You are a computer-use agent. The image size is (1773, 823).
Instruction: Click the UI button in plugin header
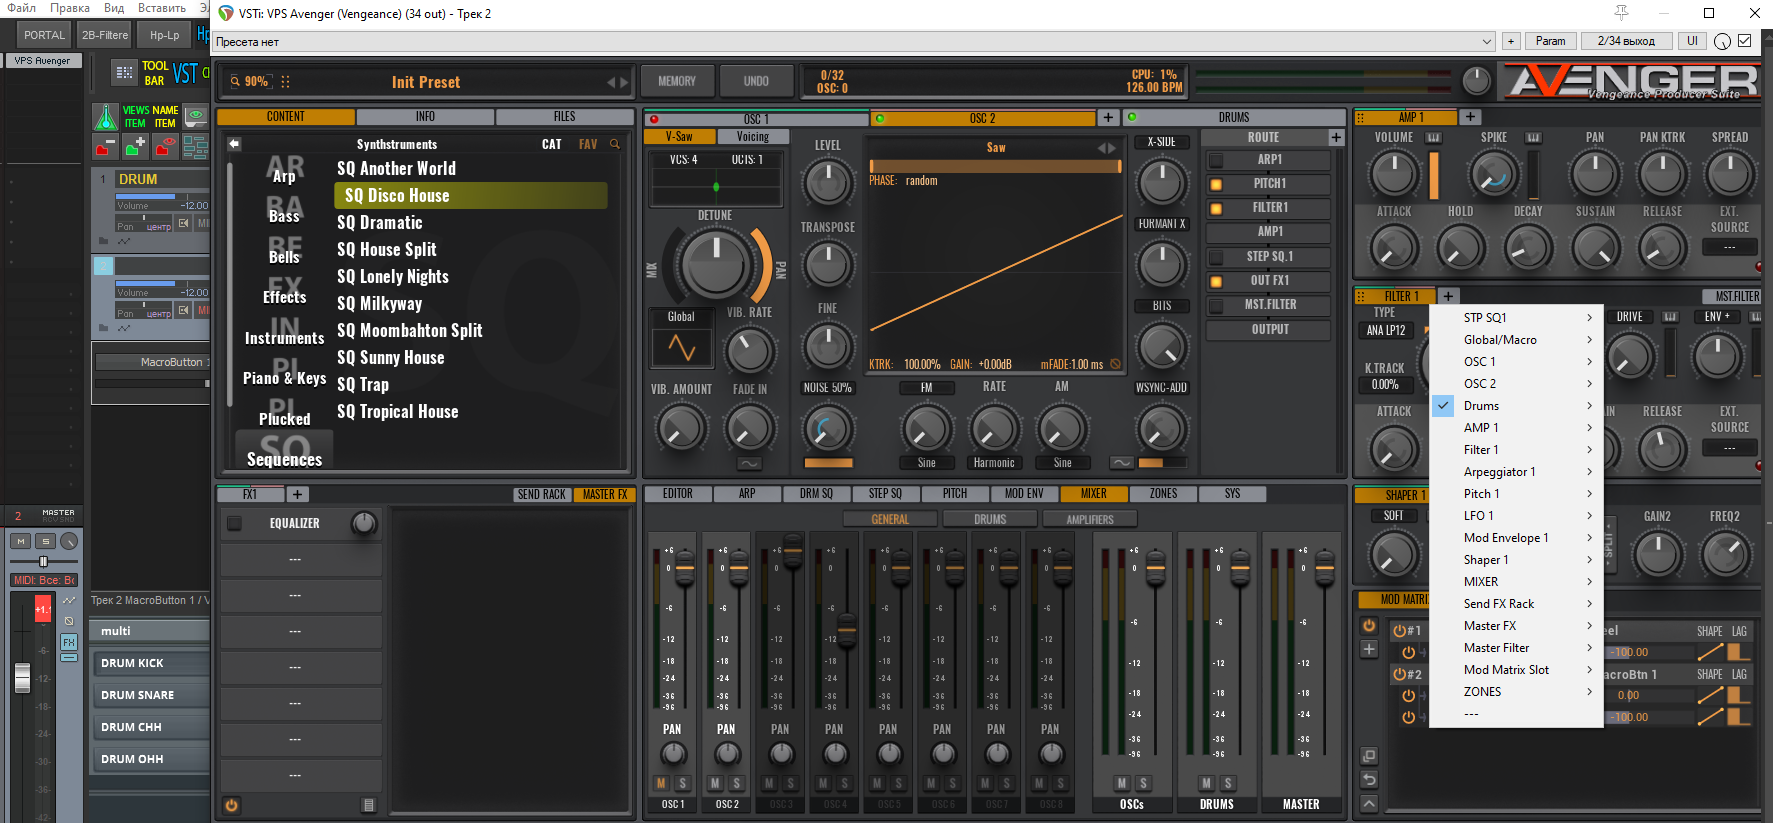click(1692, 41)
